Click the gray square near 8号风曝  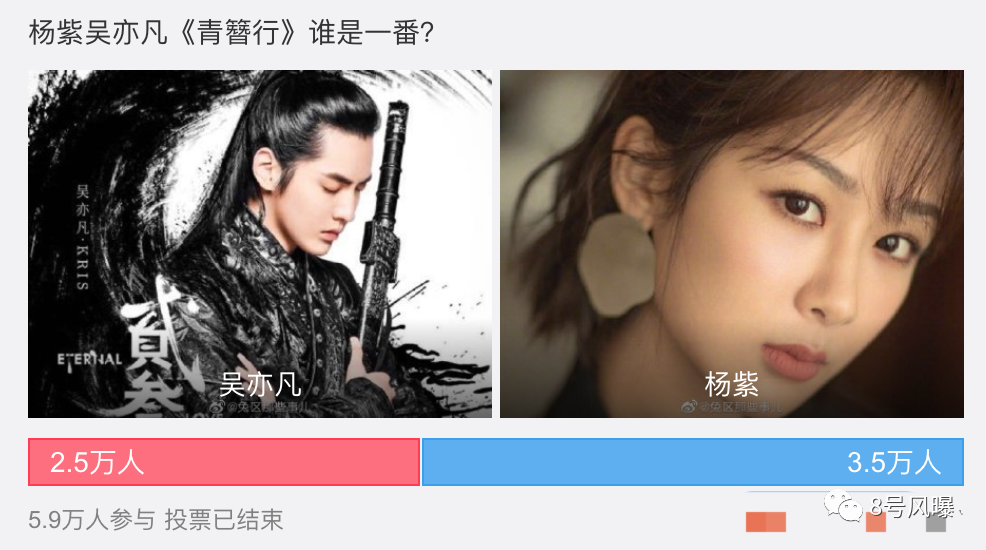(936, 522)
